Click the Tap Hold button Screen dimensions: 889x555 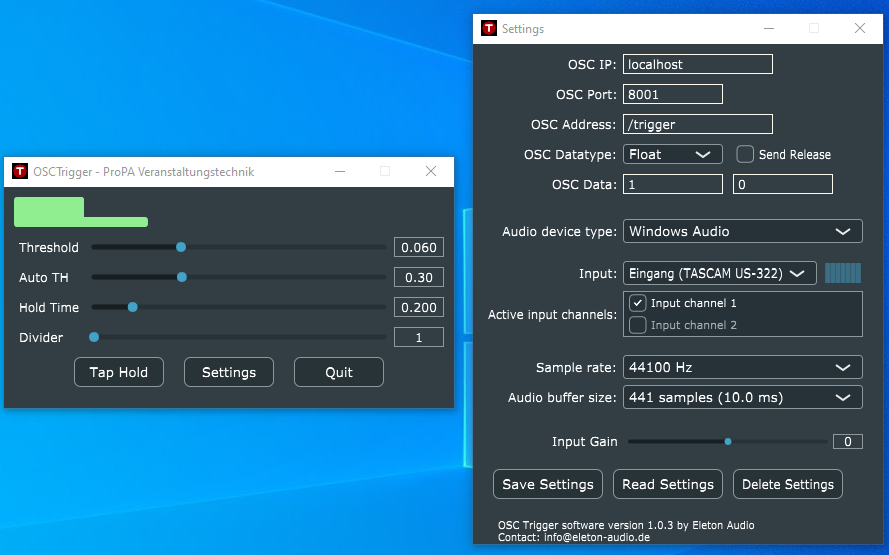coord(118,372)
